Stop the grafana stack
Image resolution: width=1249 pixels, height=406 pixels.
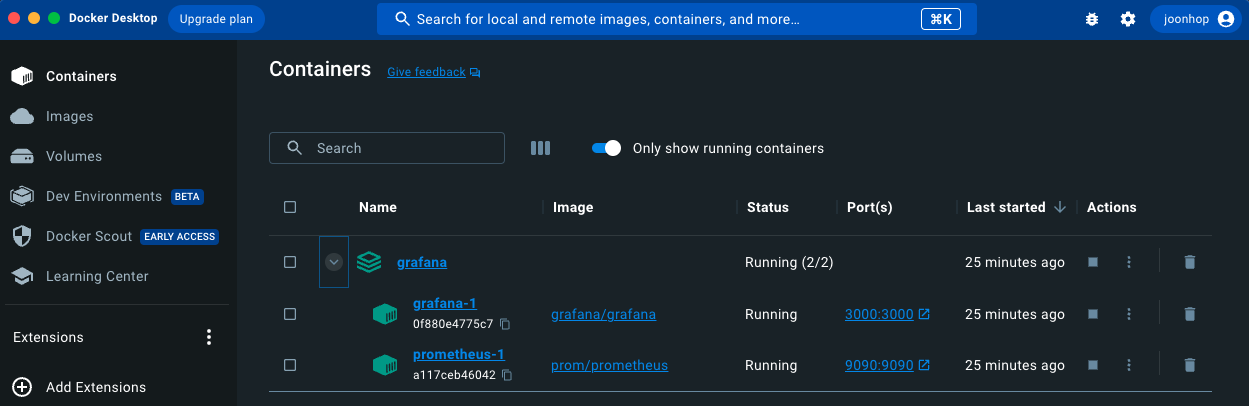tap(1093, 262)
